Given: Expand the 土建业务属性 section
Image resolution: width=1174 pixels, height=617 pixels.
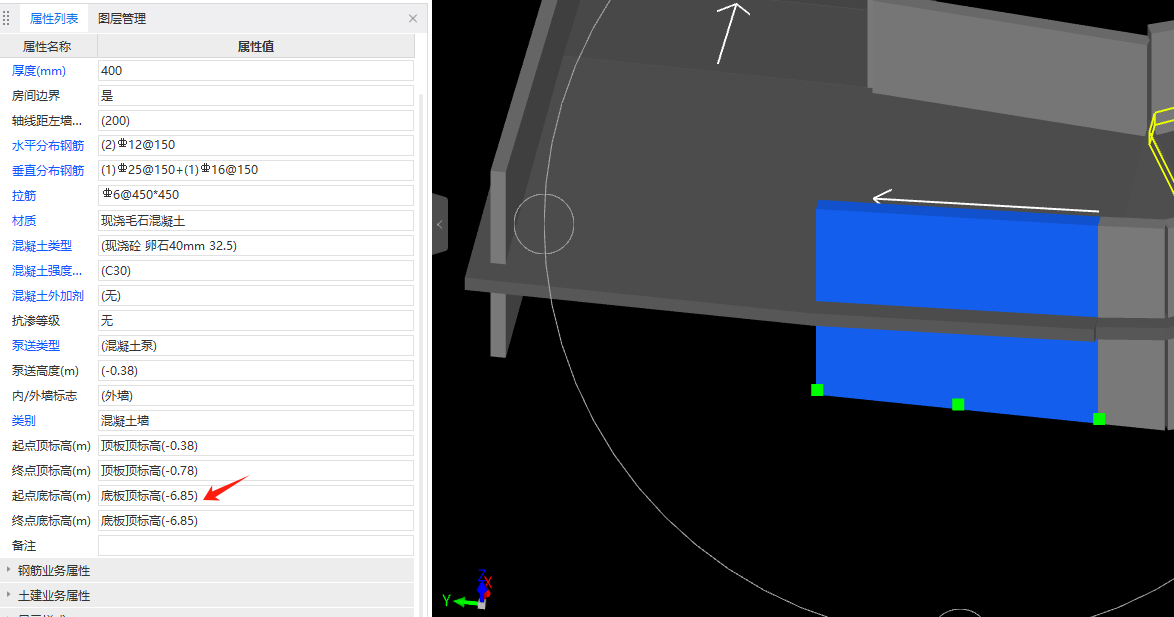Looking at the screenshot, I should [x=54, y=595].
